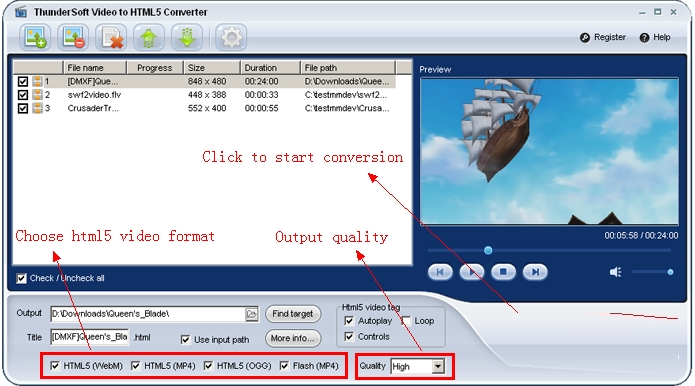Click the 552 x 400 size cell
This screenshot has width=695, height=386.
[207, 108]
